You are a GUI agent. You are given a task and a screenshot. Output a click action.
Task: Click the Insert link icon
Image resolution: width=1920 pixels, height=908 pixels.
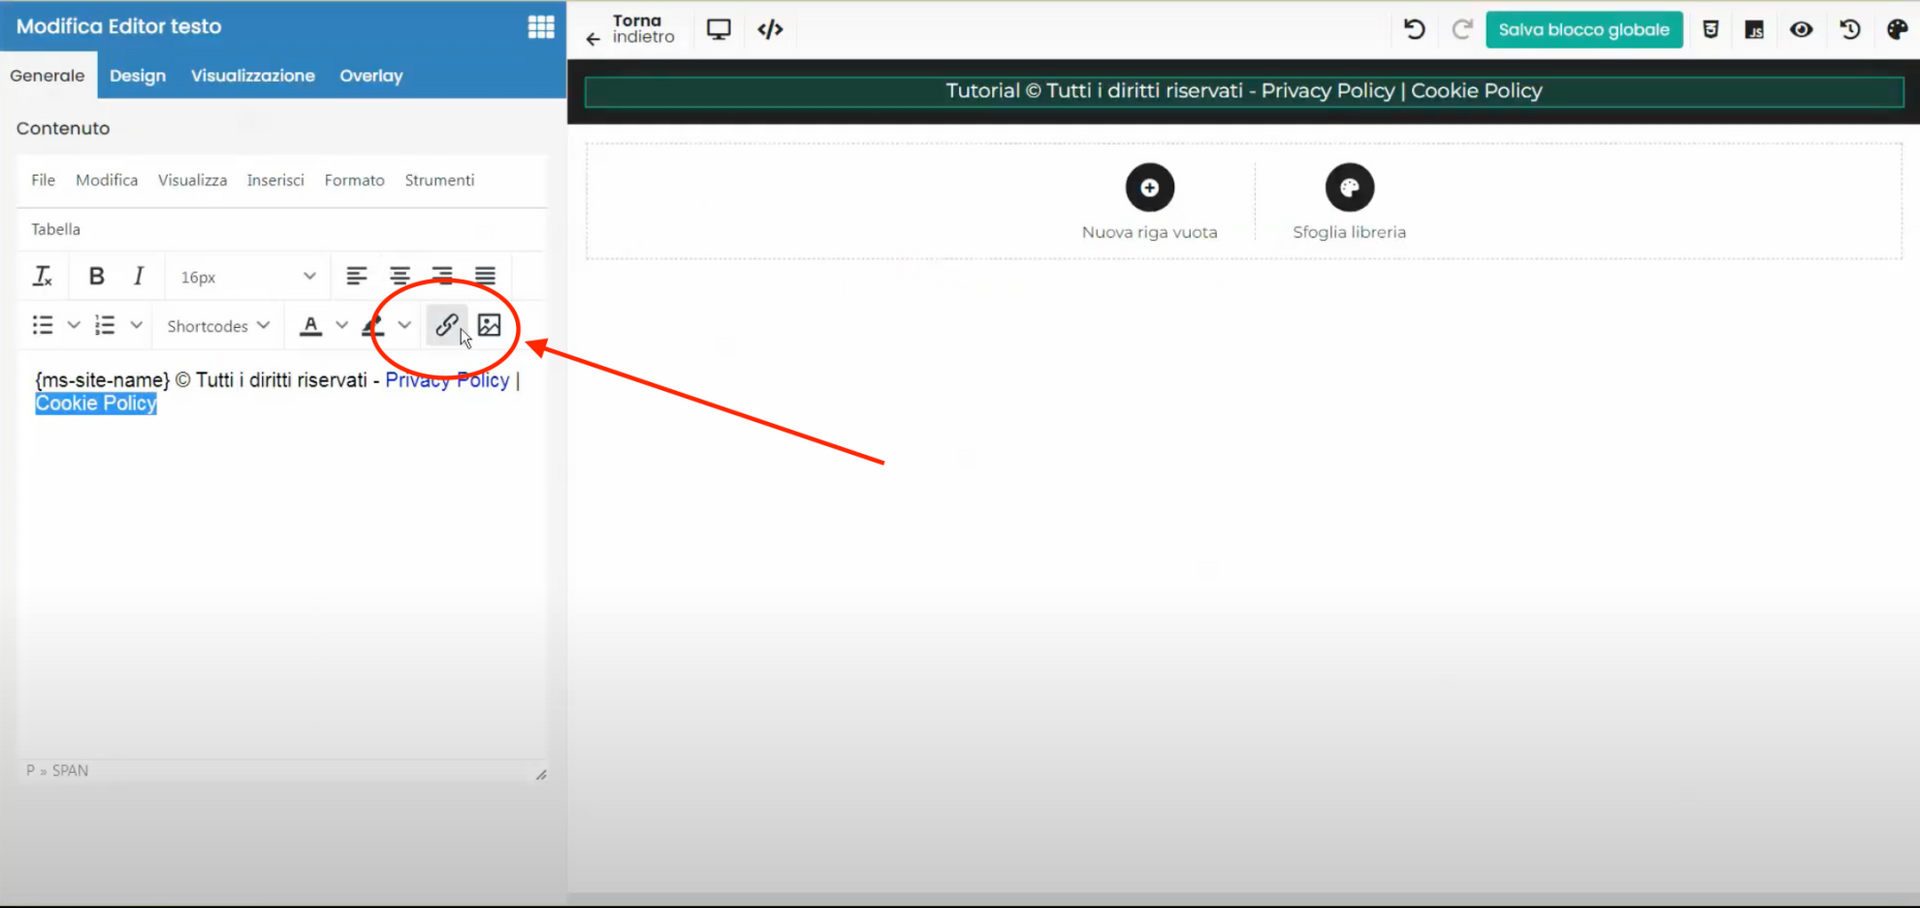pos(447,325)
